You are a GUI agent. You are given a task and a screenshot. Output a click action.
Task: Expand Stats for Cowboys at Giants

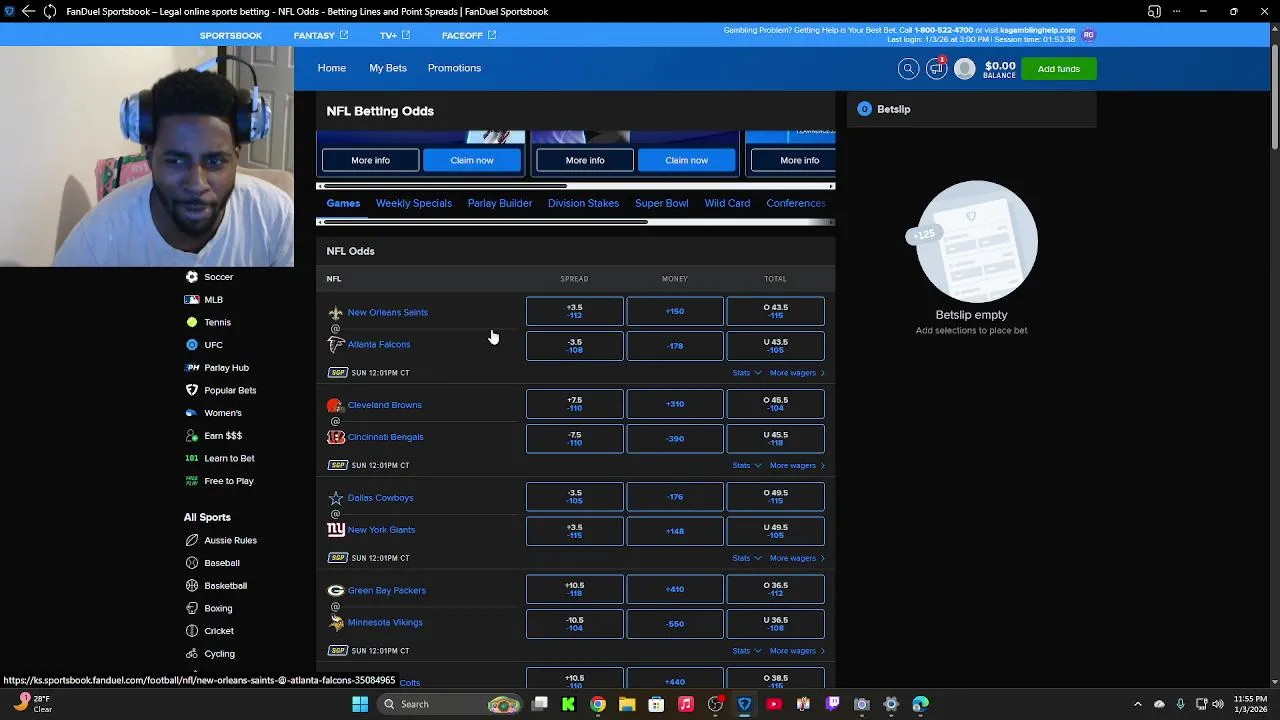[x=746, y=558]
